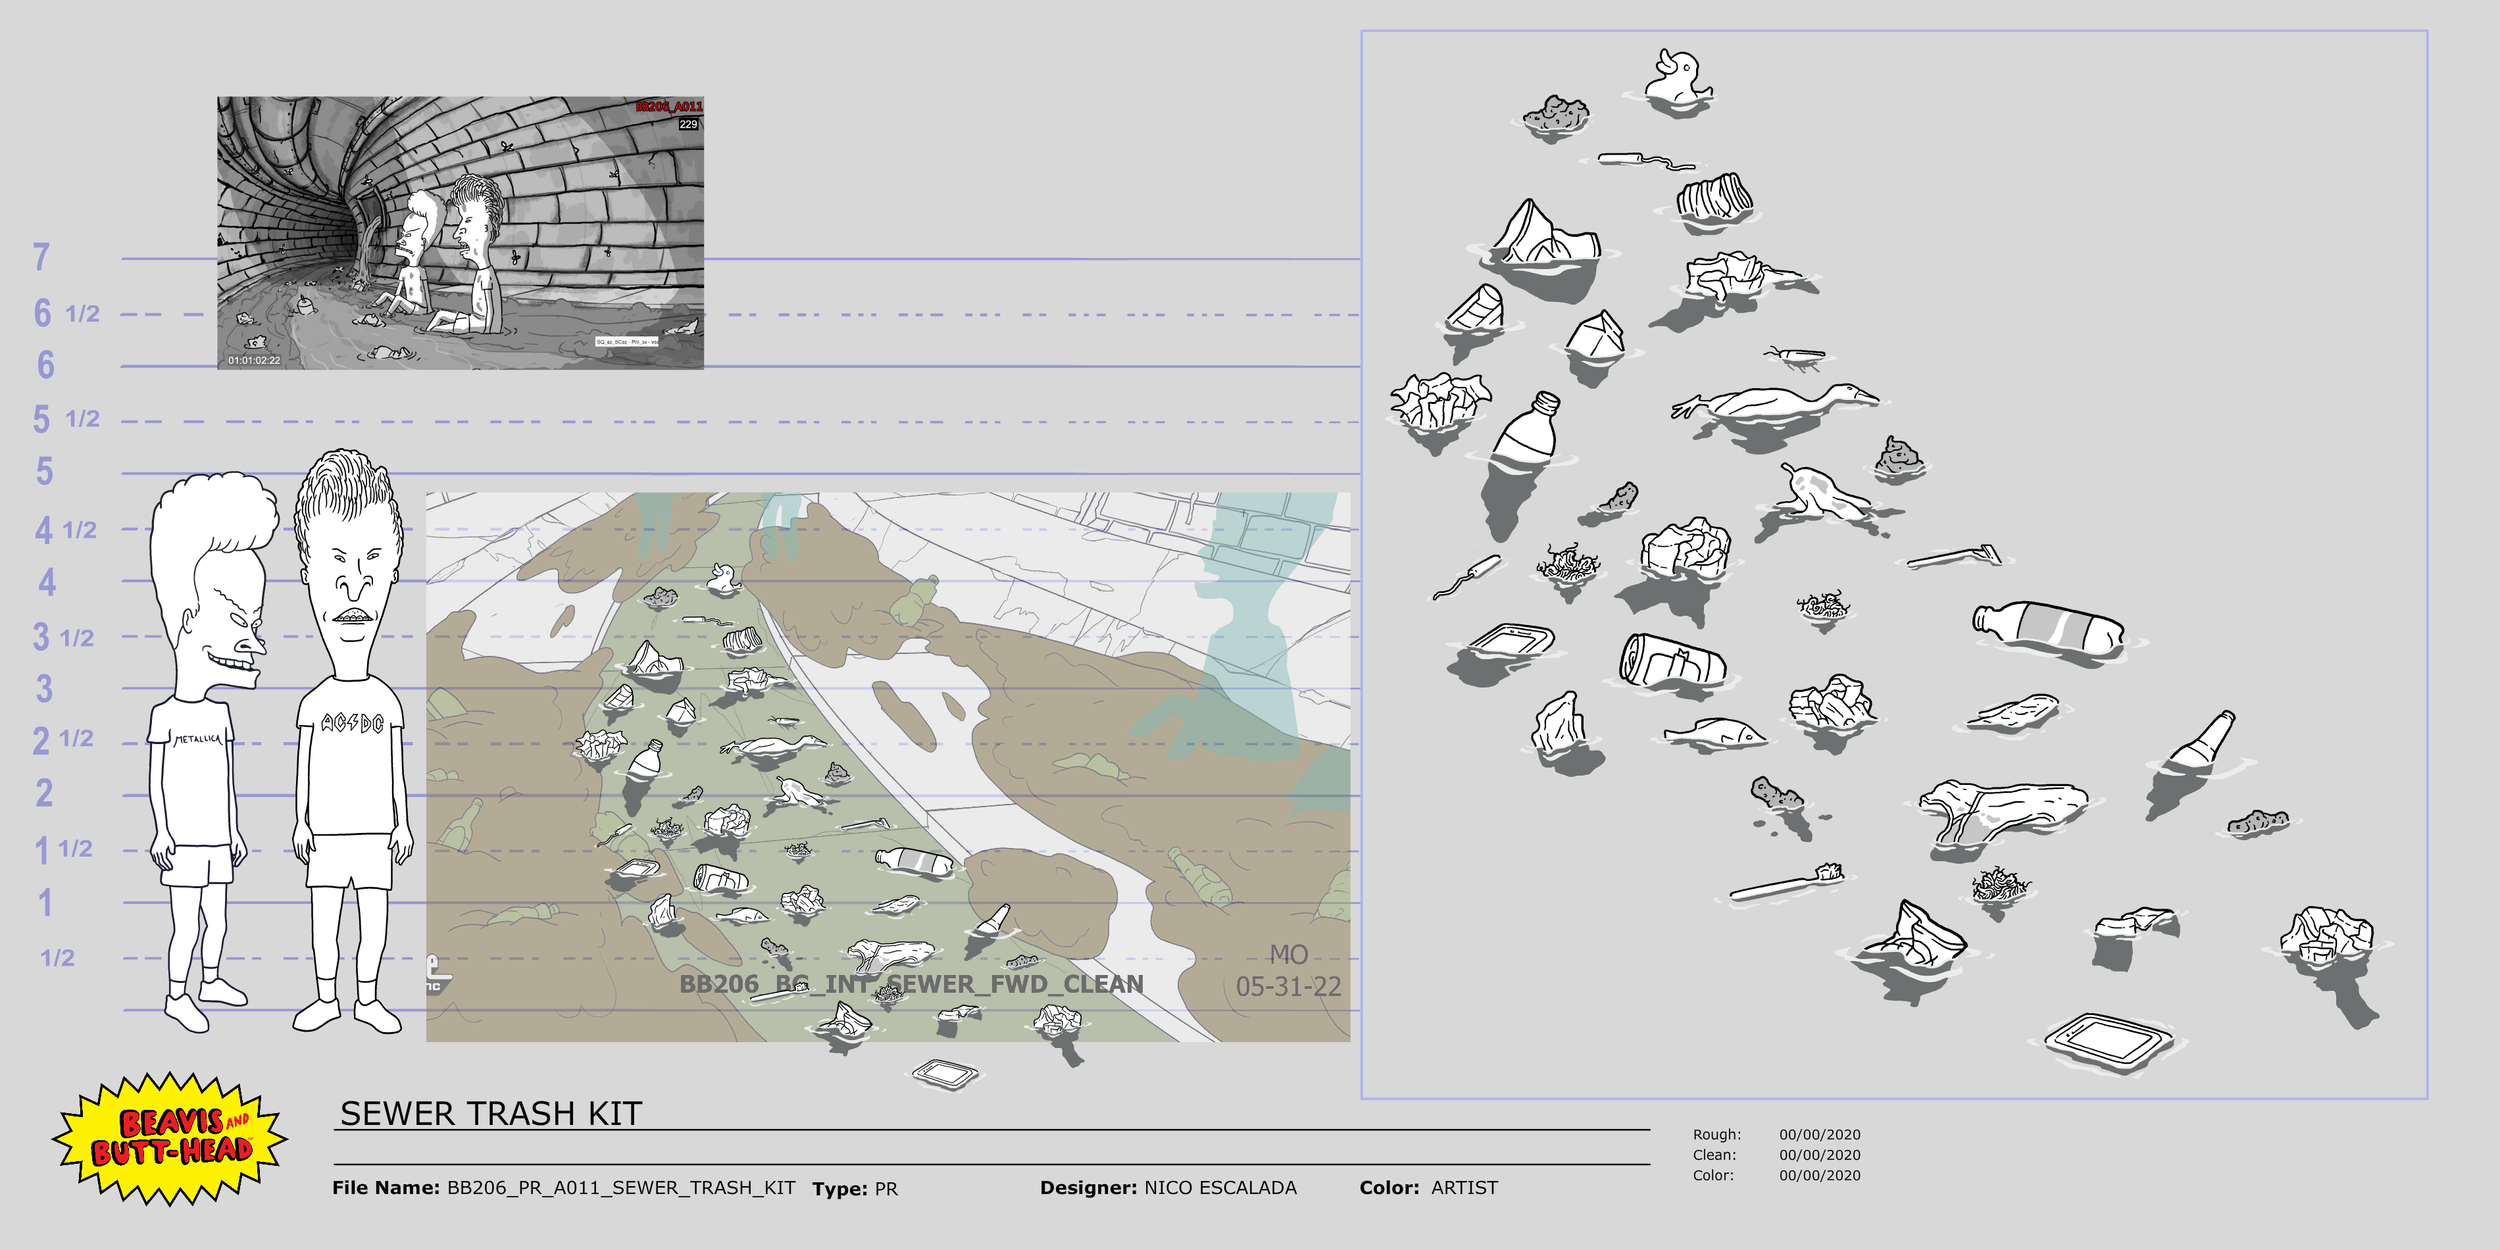Select the BB206_PR_A011_SEWER_TRASH_KIT file name text
The width and height of the screenshot is (2500, 1250).
620,1188
